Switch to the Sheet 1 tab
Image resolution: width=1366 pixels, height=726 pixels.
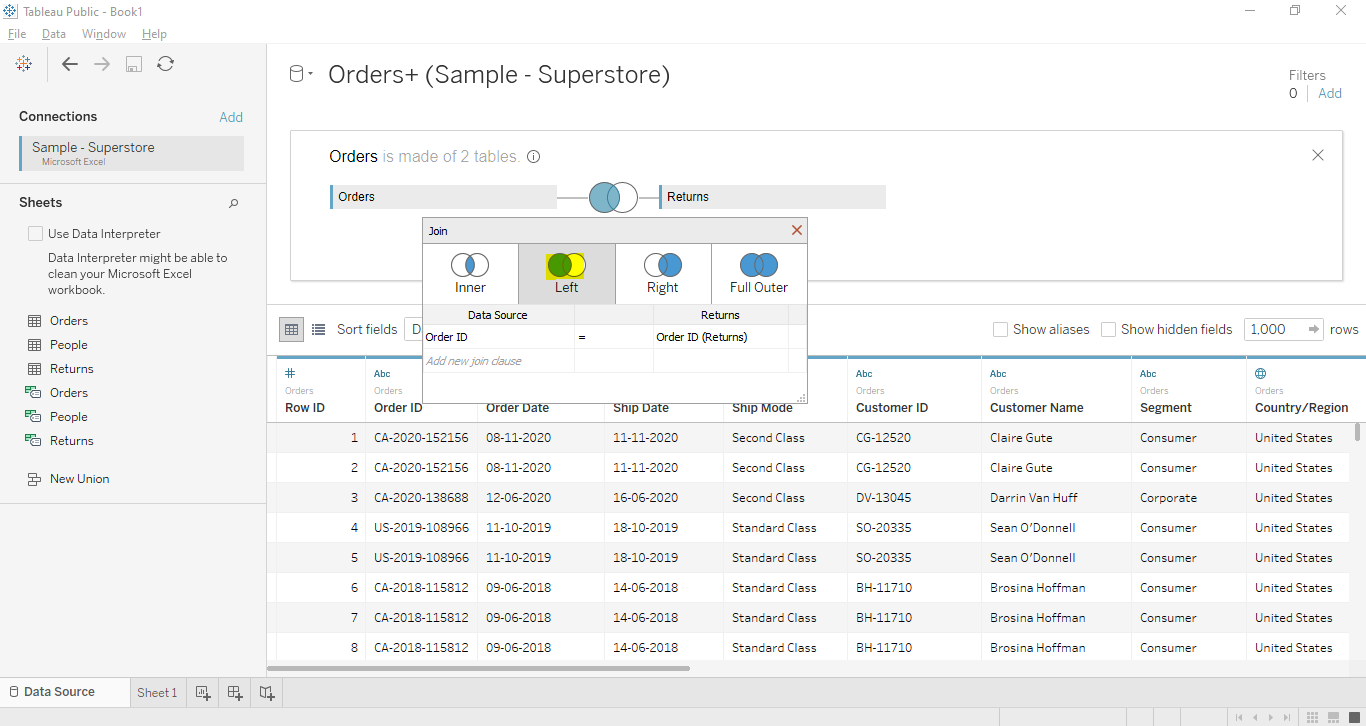pos(157,692)
